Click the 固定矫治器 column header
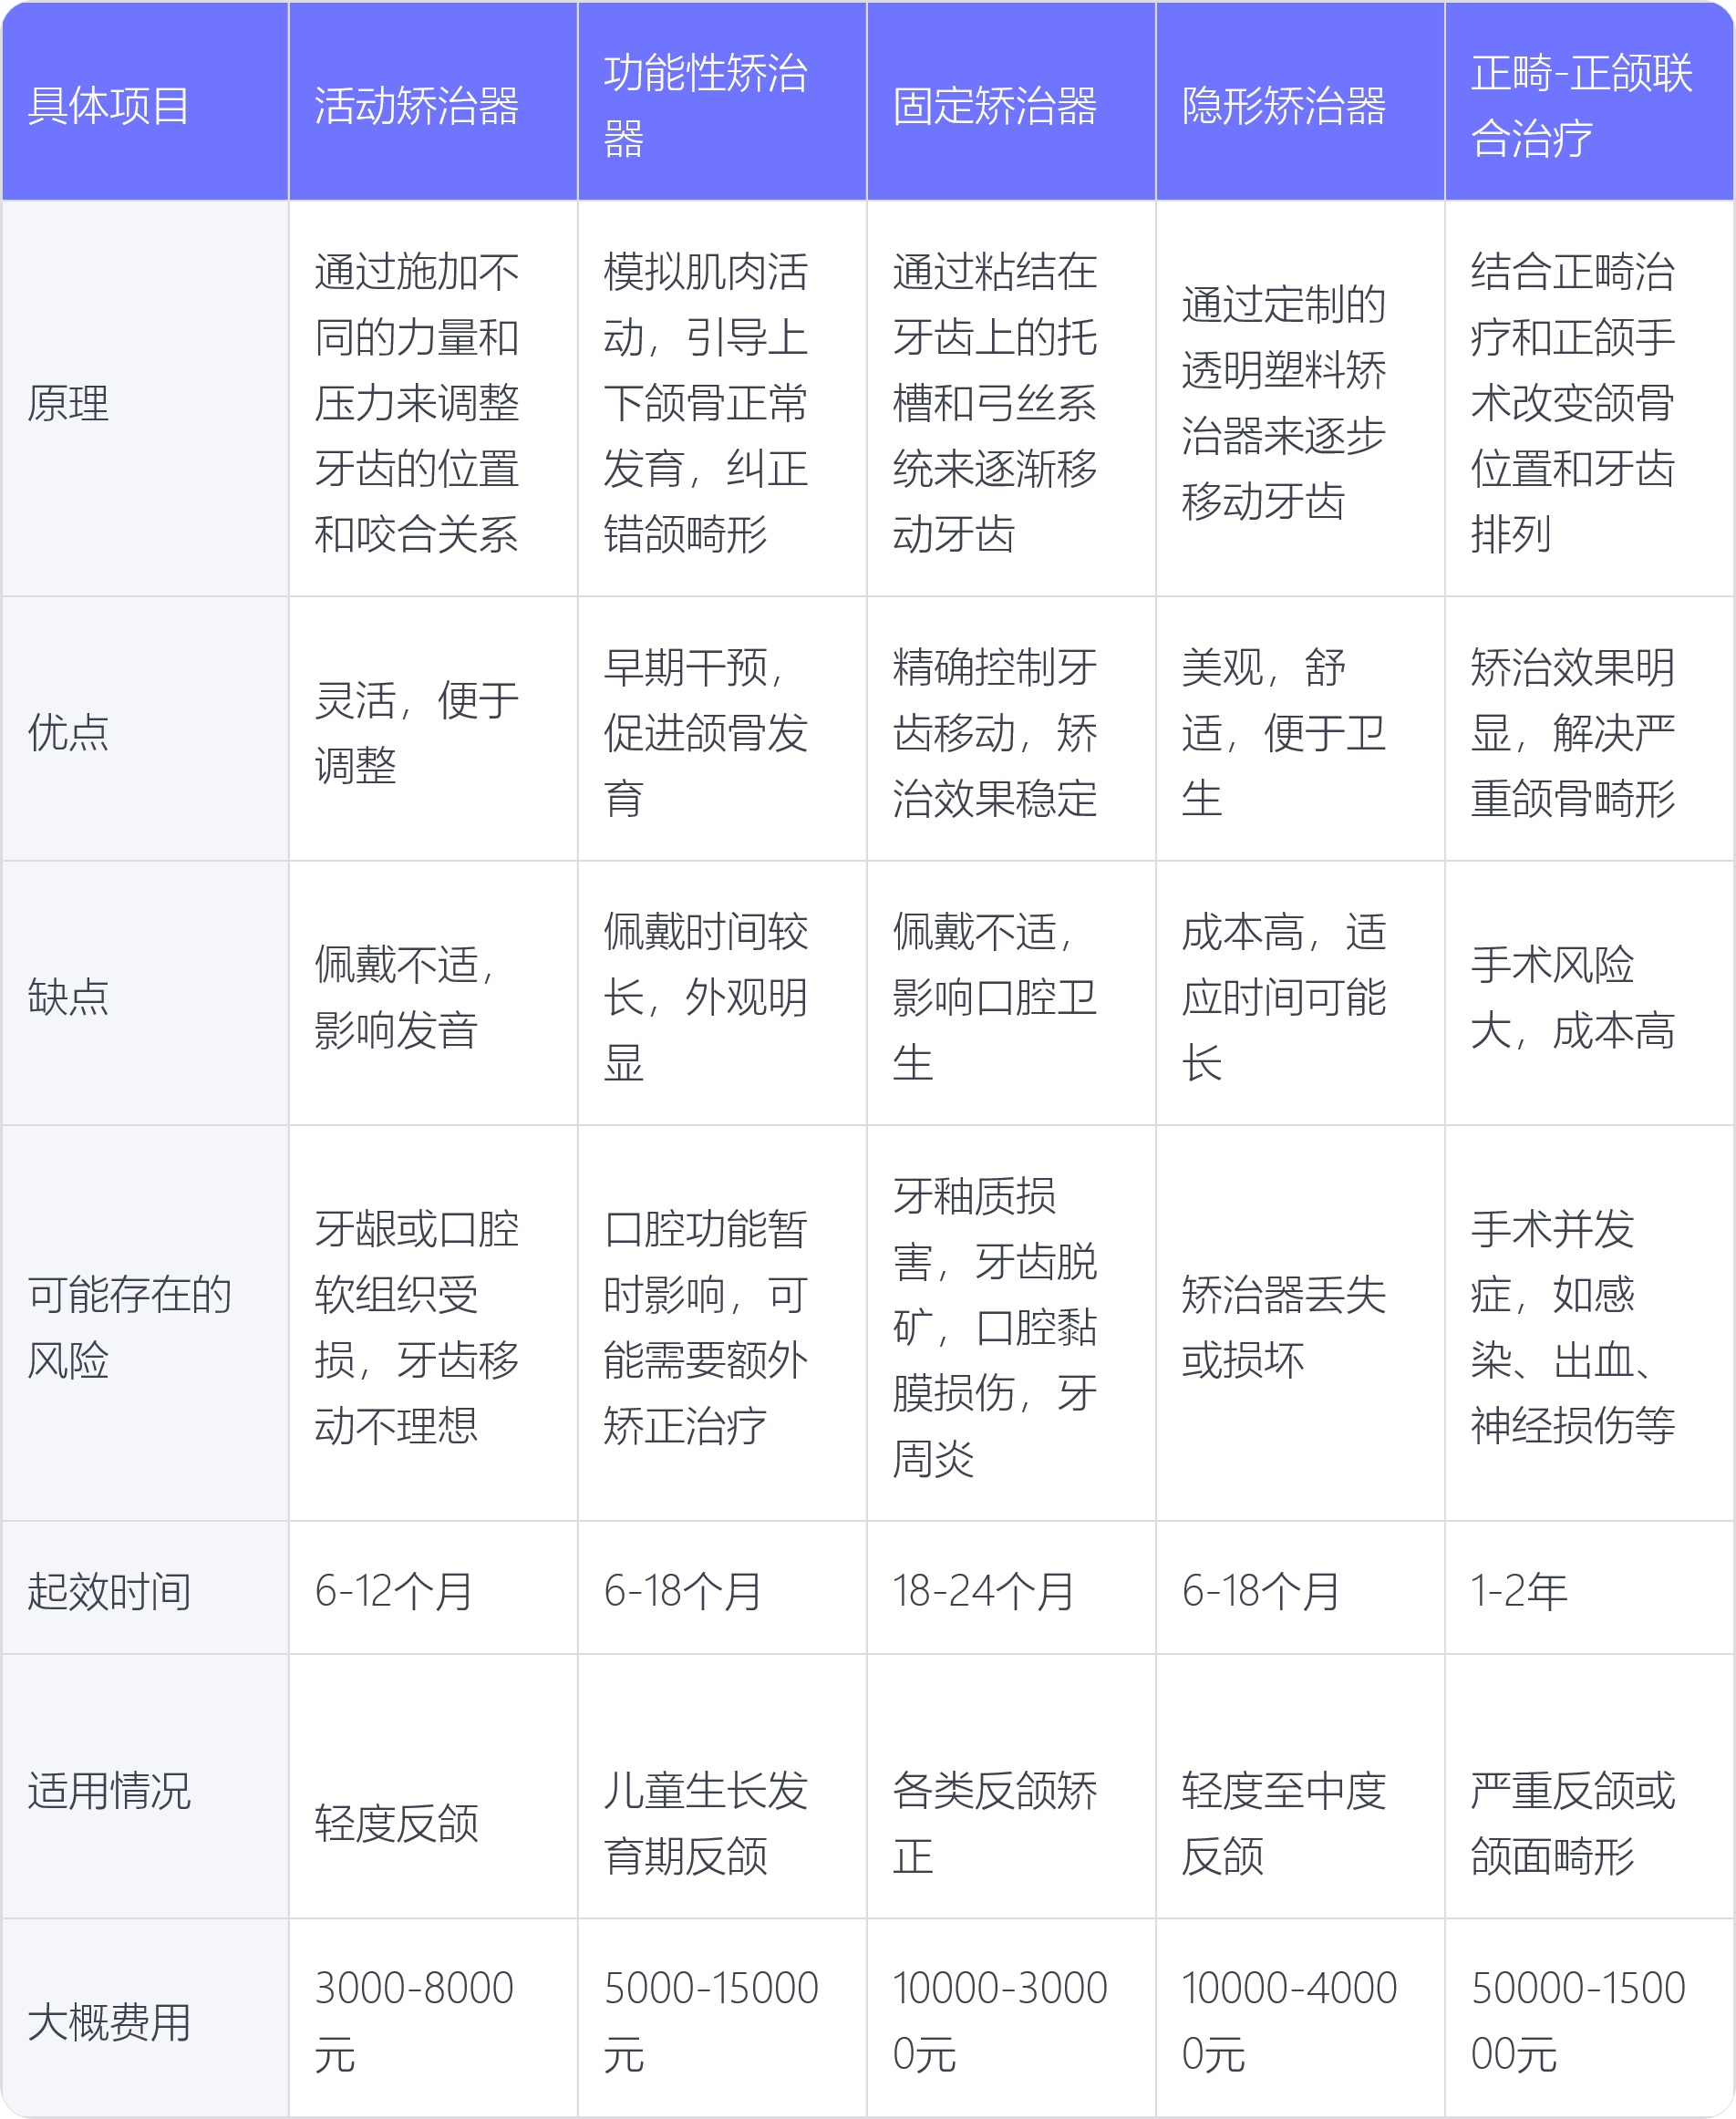This screenshot has width=1736, height=2119. [x=1011, y=101]
